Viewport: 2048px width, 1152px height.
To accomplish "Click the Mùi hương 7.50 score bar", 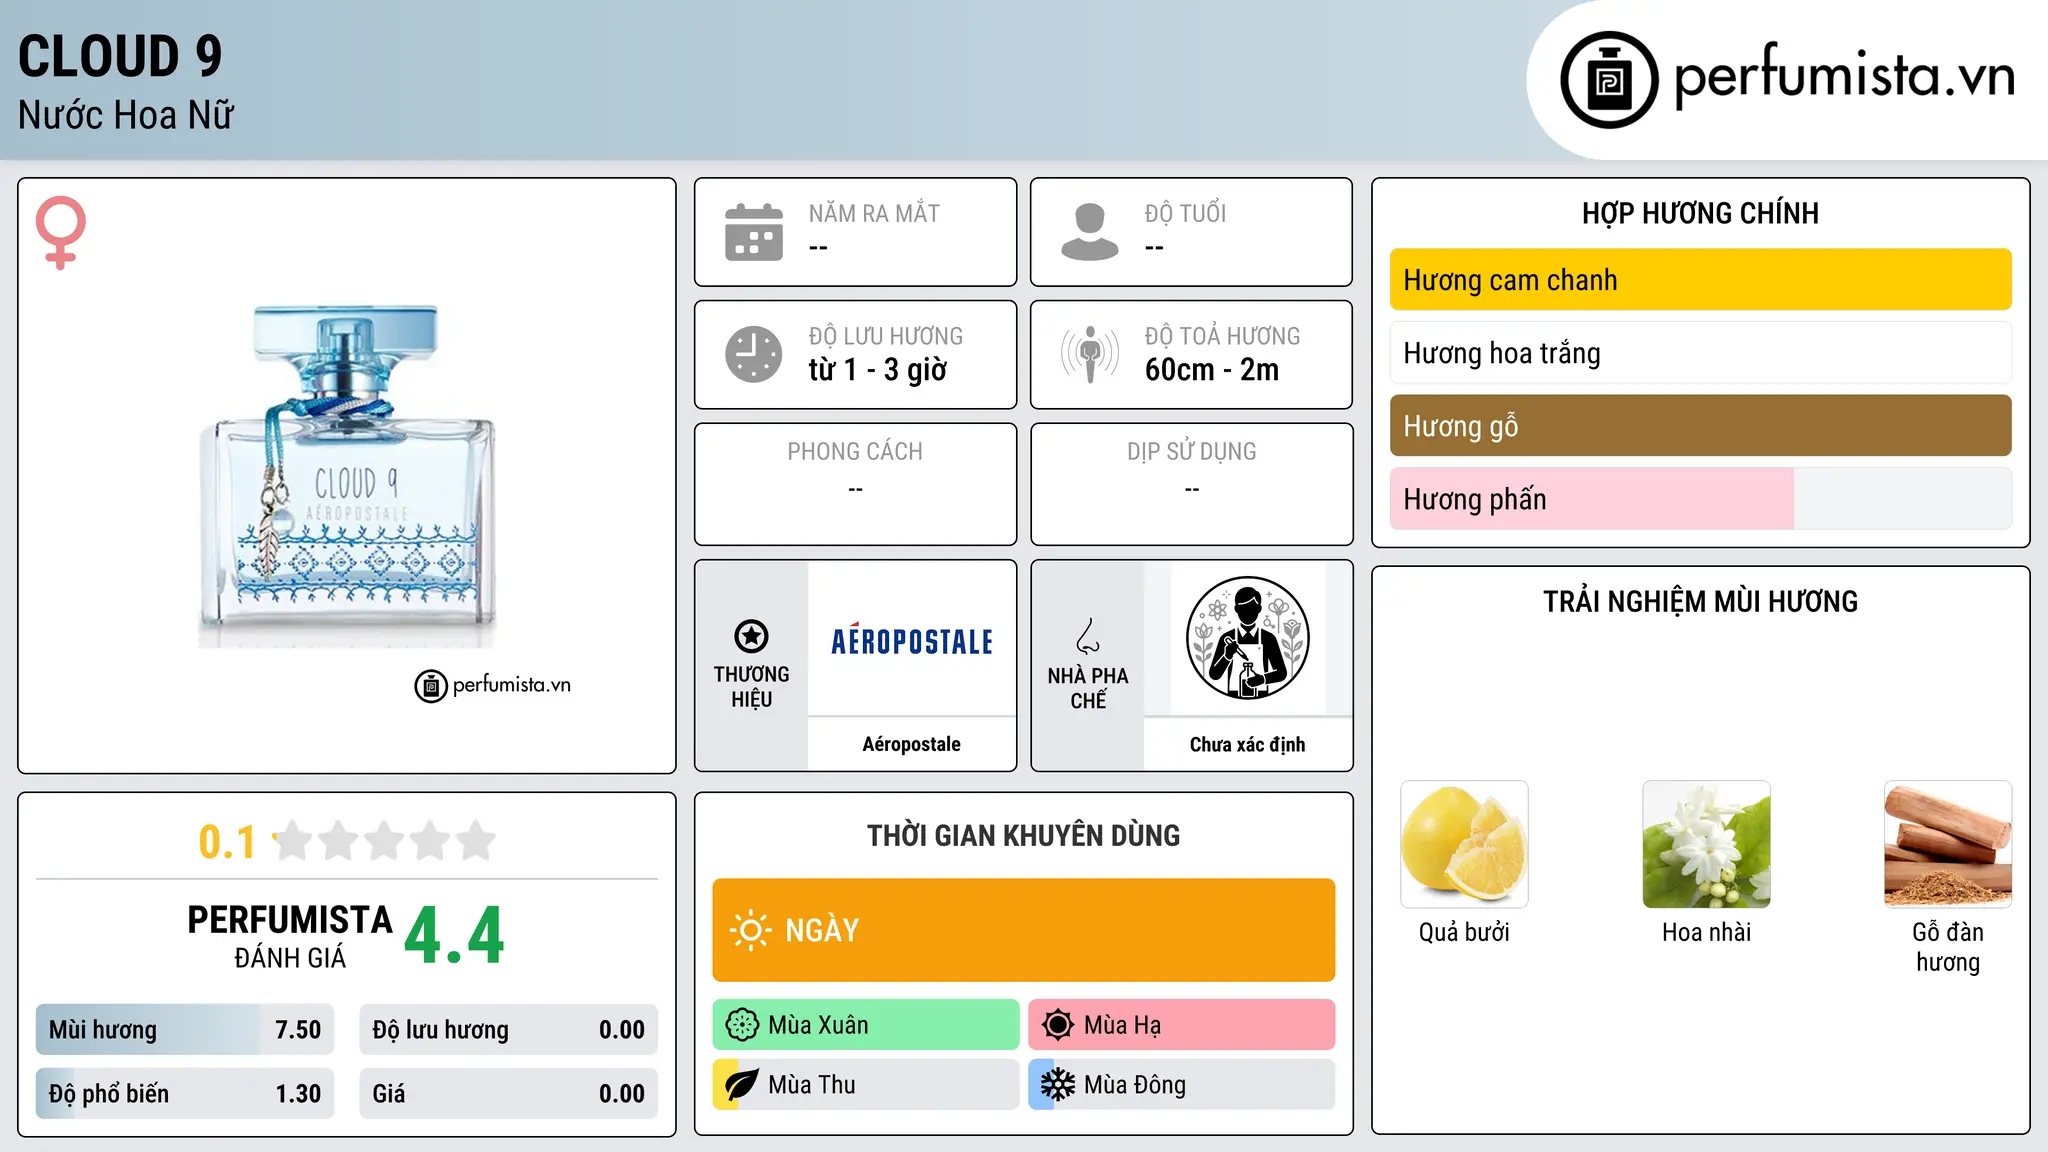I will 185,1030.
